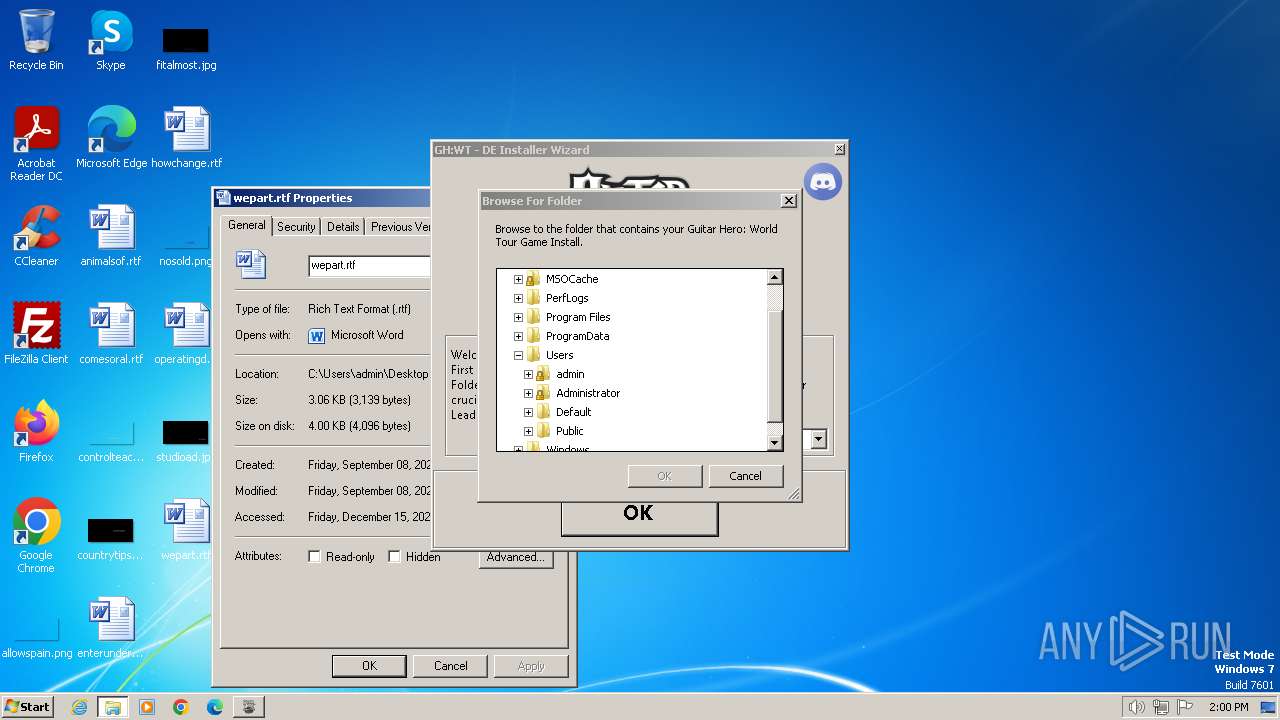This screenshot has width=1280, height=720.
Task: Click the volume icon in system tray
Action: 1136,707
